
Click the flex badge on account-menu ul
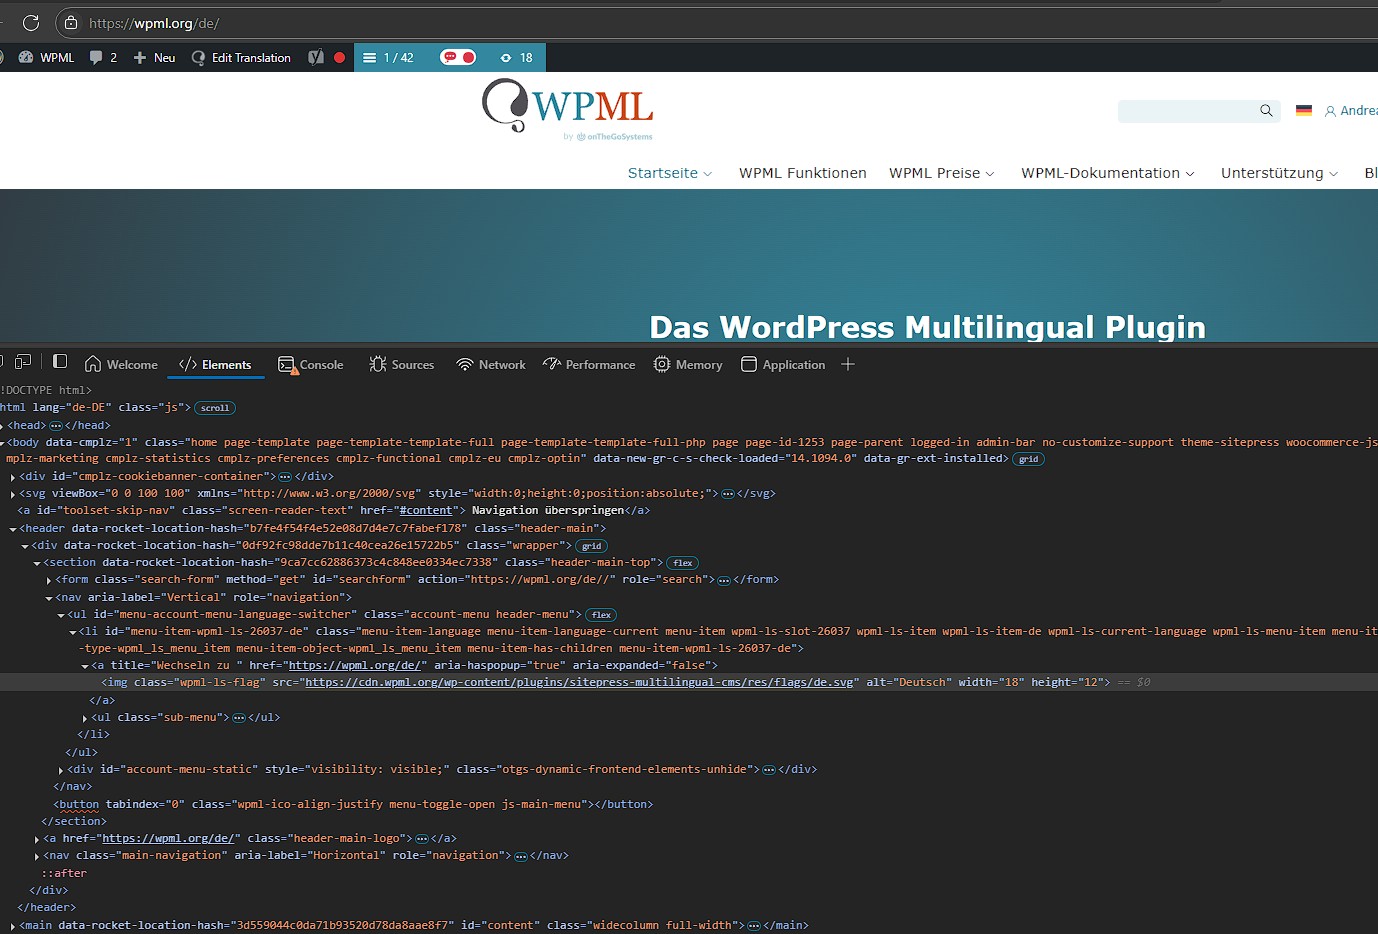[601, 615]
